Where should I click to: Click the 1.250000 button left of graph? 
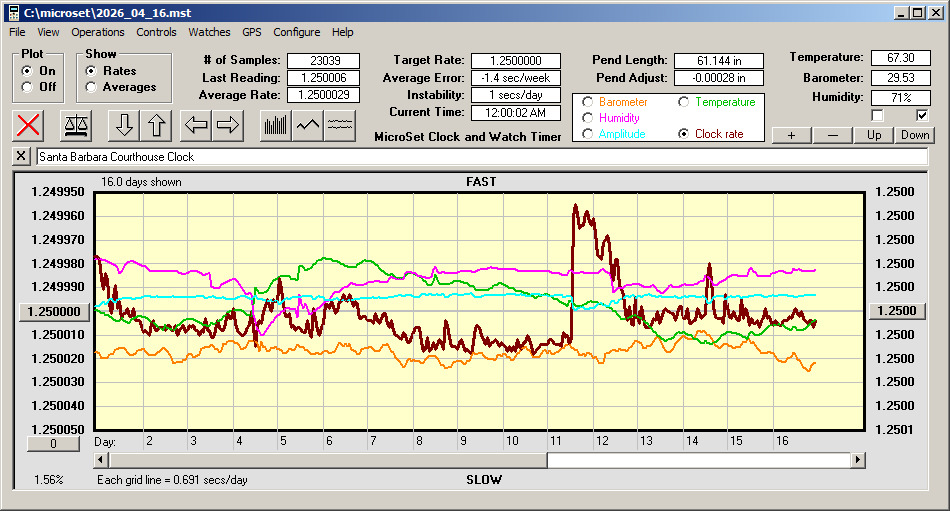[x=56, y=311]
